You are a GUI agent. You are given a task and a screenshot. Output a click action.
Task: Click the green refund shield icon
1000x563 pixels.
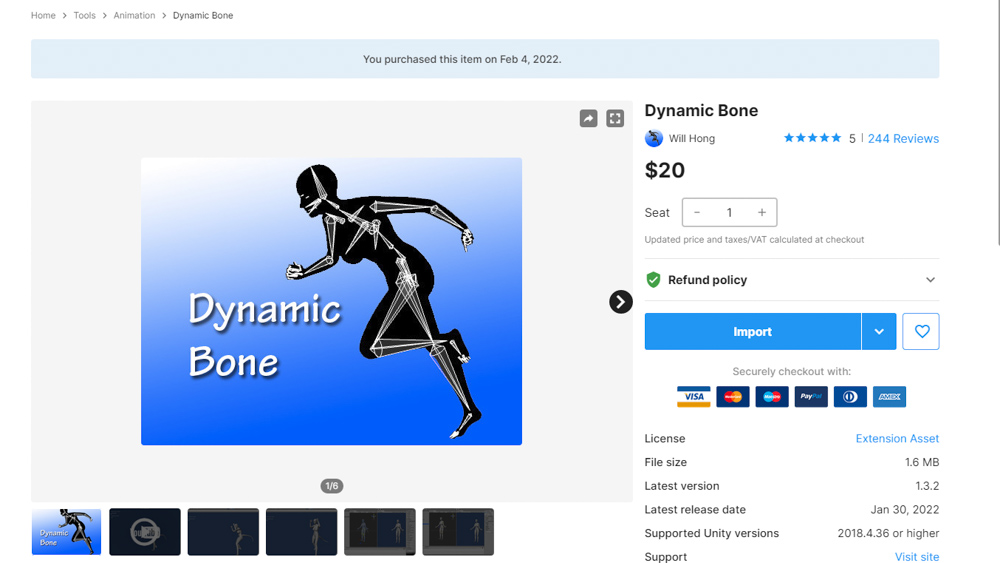653,280
